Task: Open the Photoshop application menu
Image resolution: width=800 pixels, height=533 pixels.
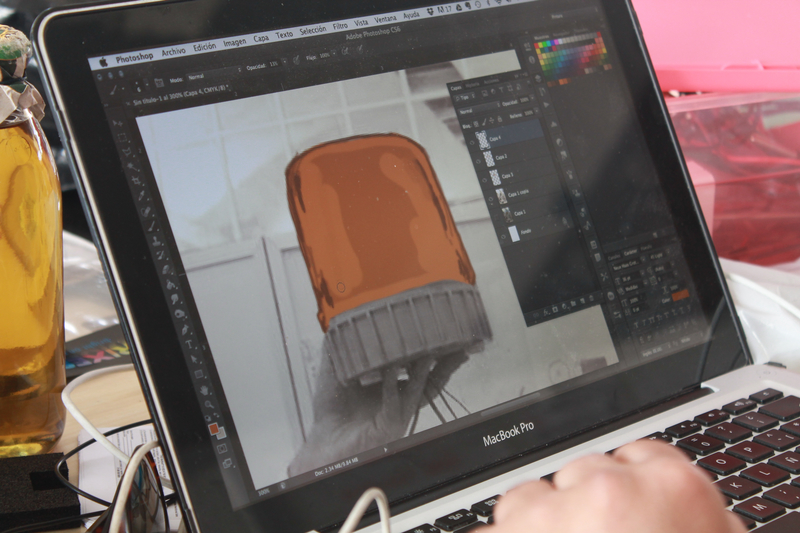Action: (134, 58)
